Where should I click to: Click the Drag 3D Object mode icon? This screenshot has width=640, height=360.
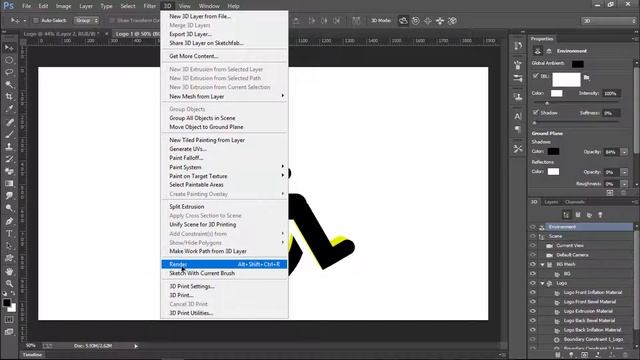427,21
